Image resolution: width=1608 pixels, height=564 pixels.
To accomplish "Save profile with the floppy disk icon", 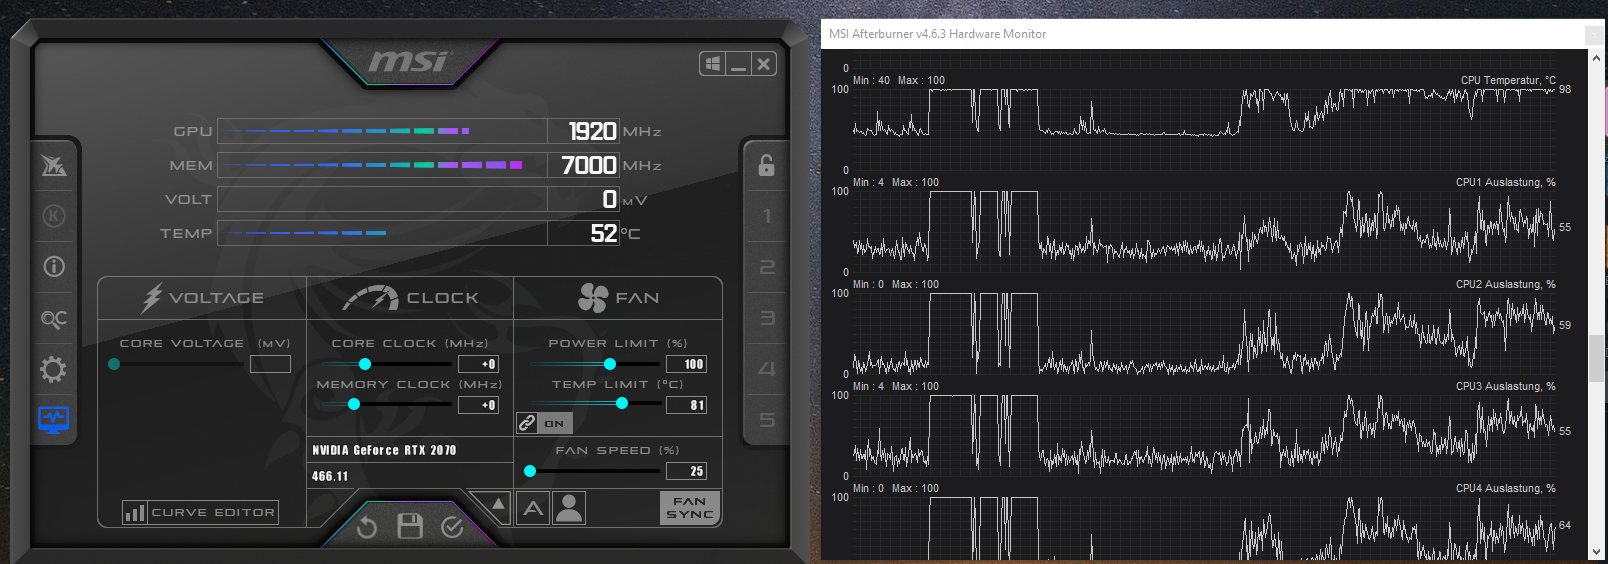I will [x=410, y=526].
